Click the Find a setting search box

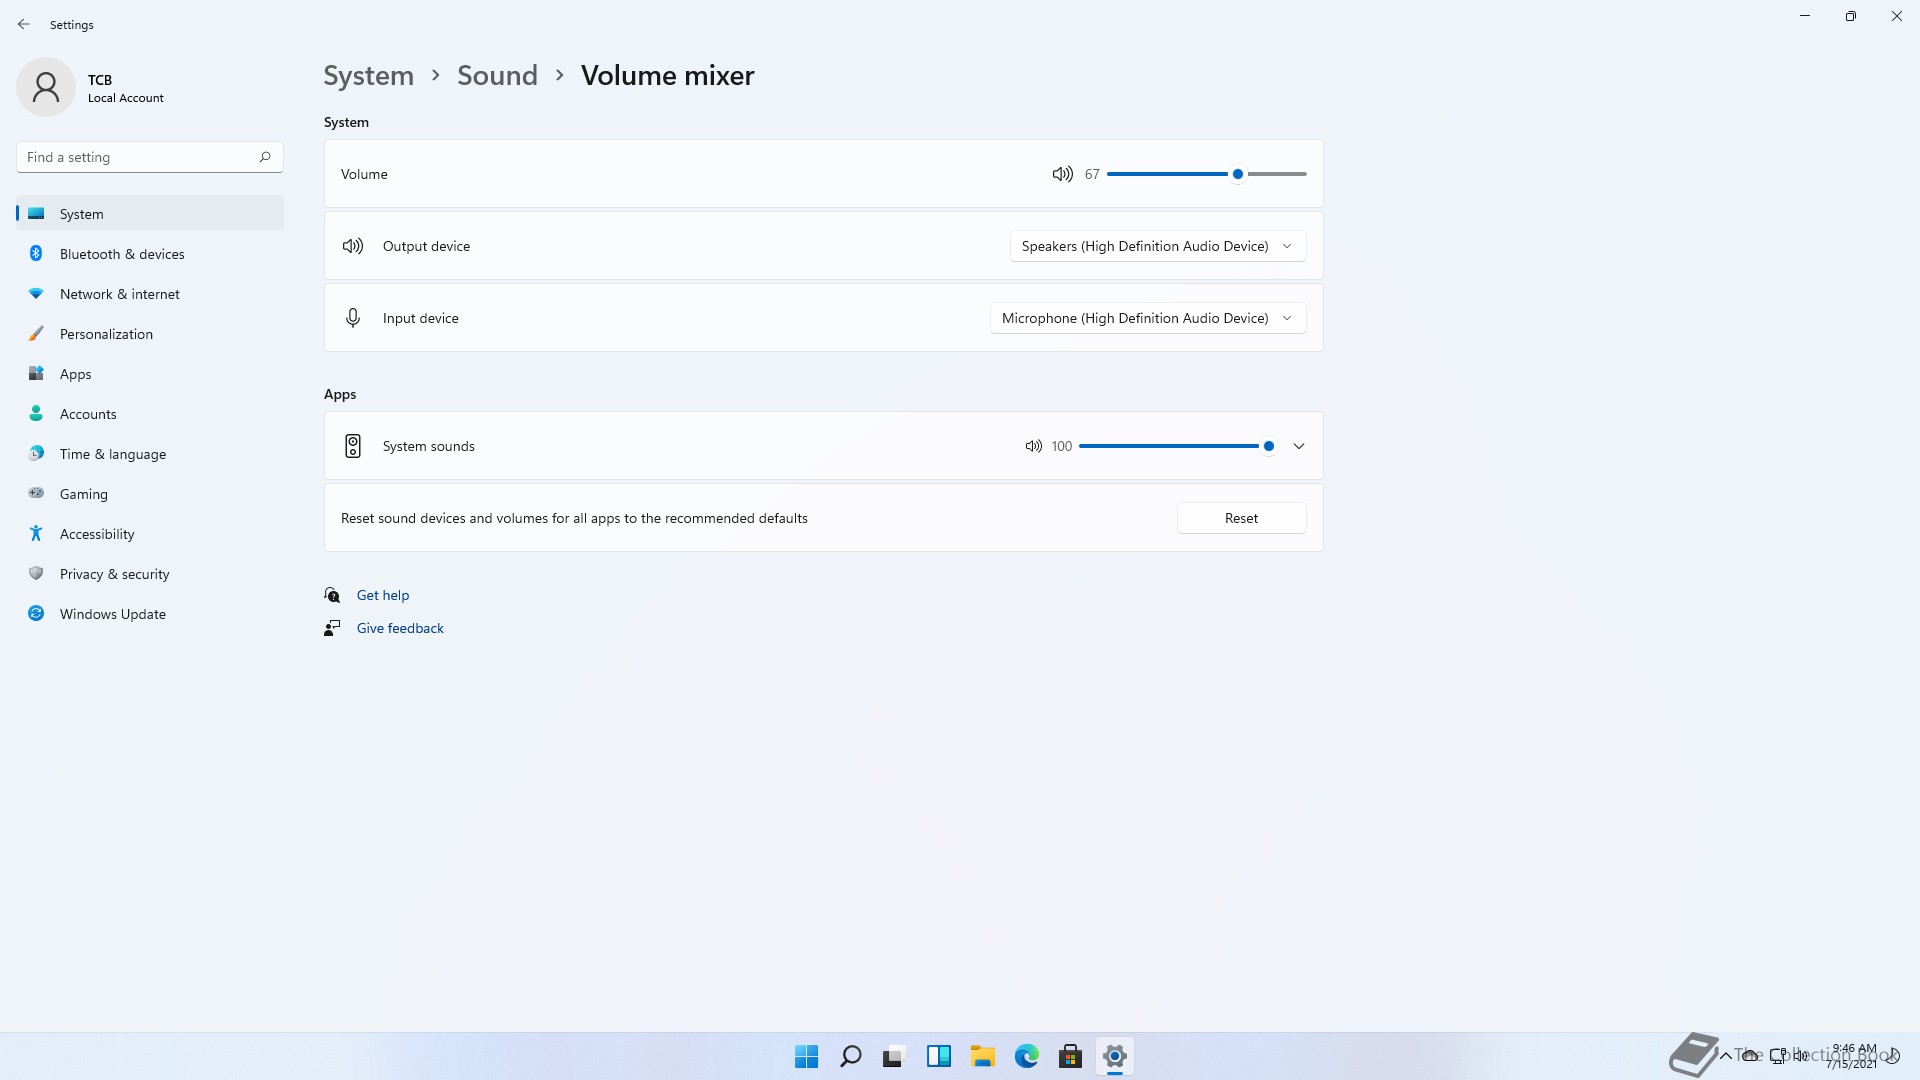[140, 157]
